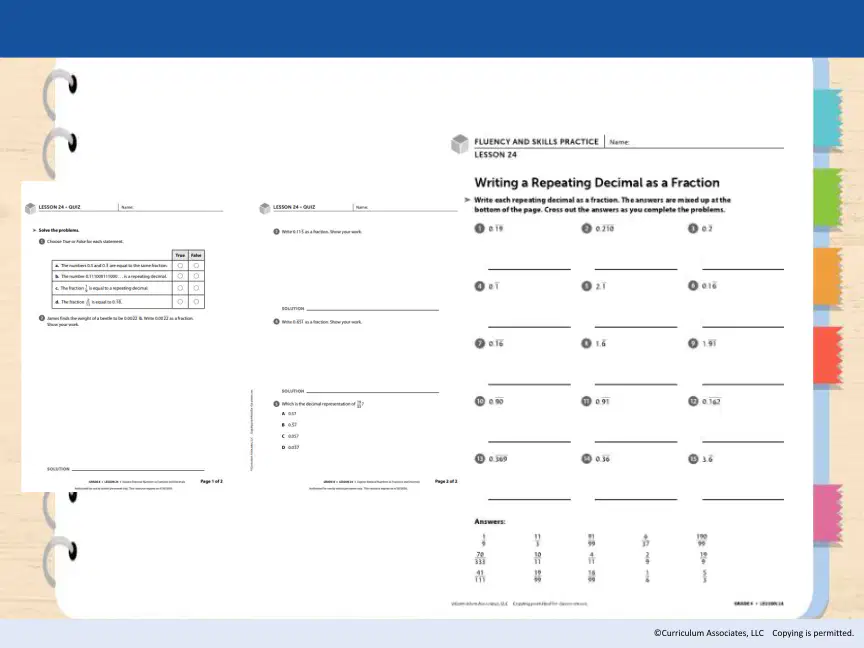Click problem number 1 bullet for 0.19

click(x=479, y=229)
